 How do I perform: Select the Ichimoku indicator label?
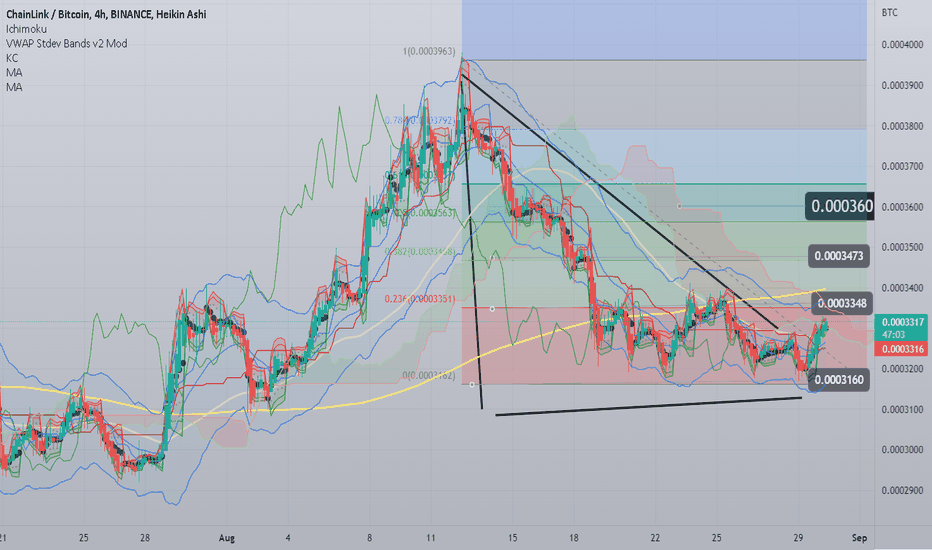click(x=26, y=29)
